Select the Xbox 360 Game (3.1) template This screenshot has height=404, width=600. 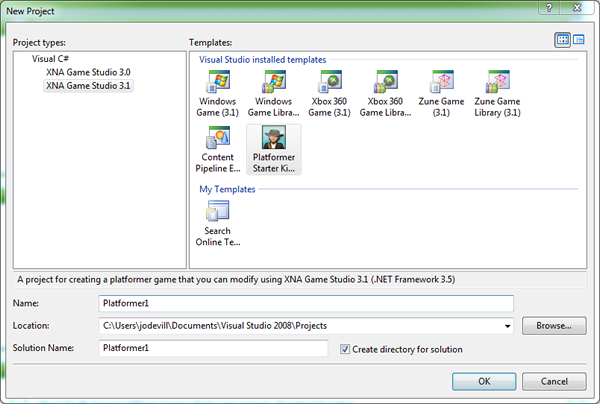point(329,94)
